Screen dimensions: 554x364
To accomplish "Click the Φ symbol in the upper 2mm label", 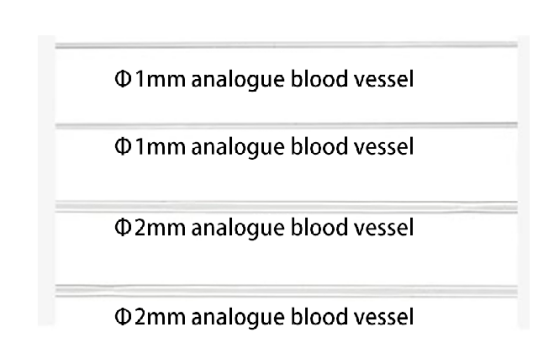I will pos(123,228).
